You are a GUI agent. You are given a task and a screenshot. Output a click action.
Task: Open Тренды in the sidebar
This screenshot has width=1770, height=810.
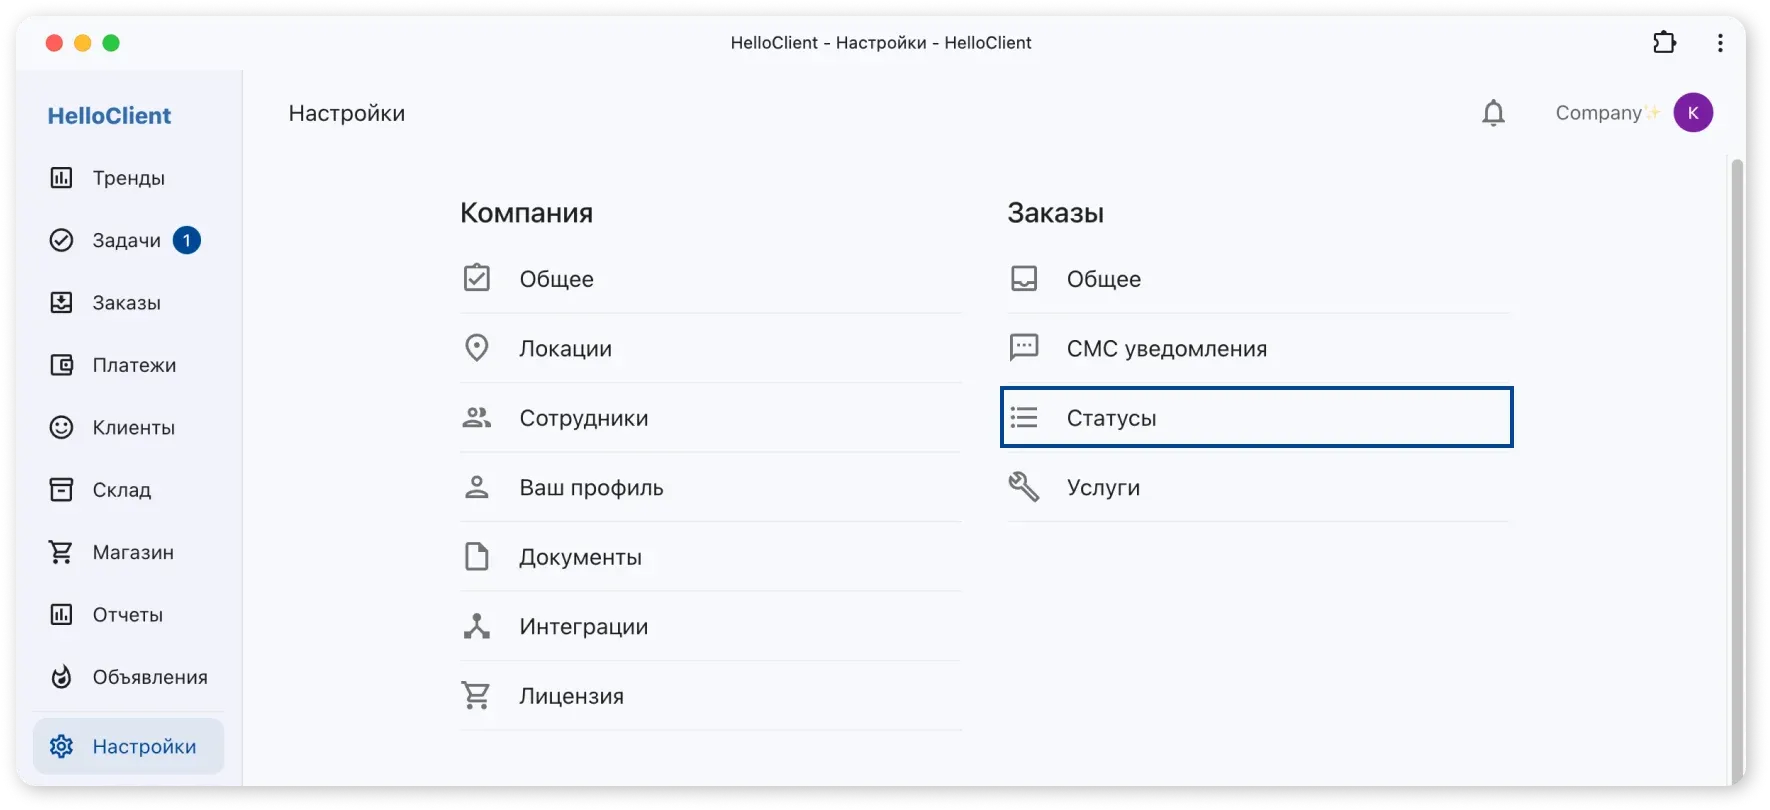[x=129, y=178]
